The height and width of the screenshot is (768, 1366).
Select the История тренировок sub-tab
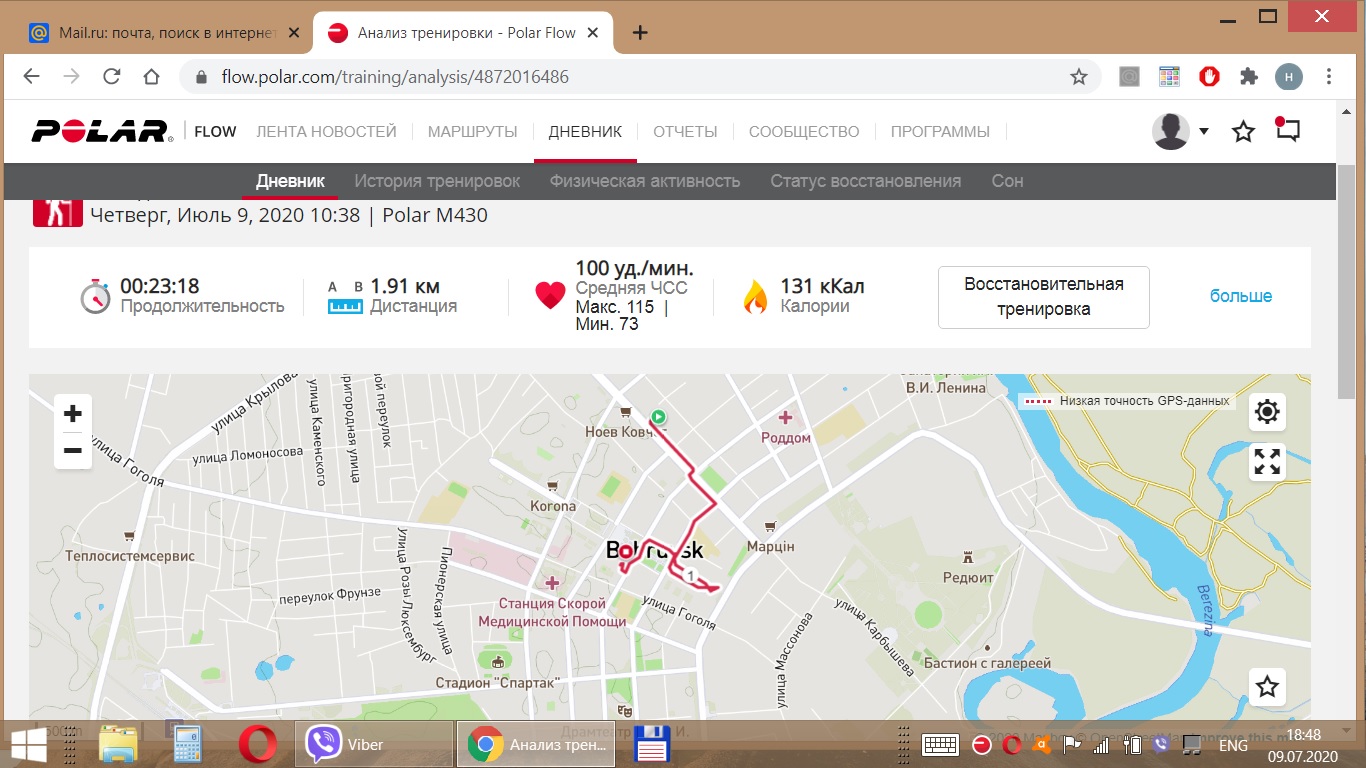pyautogui.click(x=437, y=181)
